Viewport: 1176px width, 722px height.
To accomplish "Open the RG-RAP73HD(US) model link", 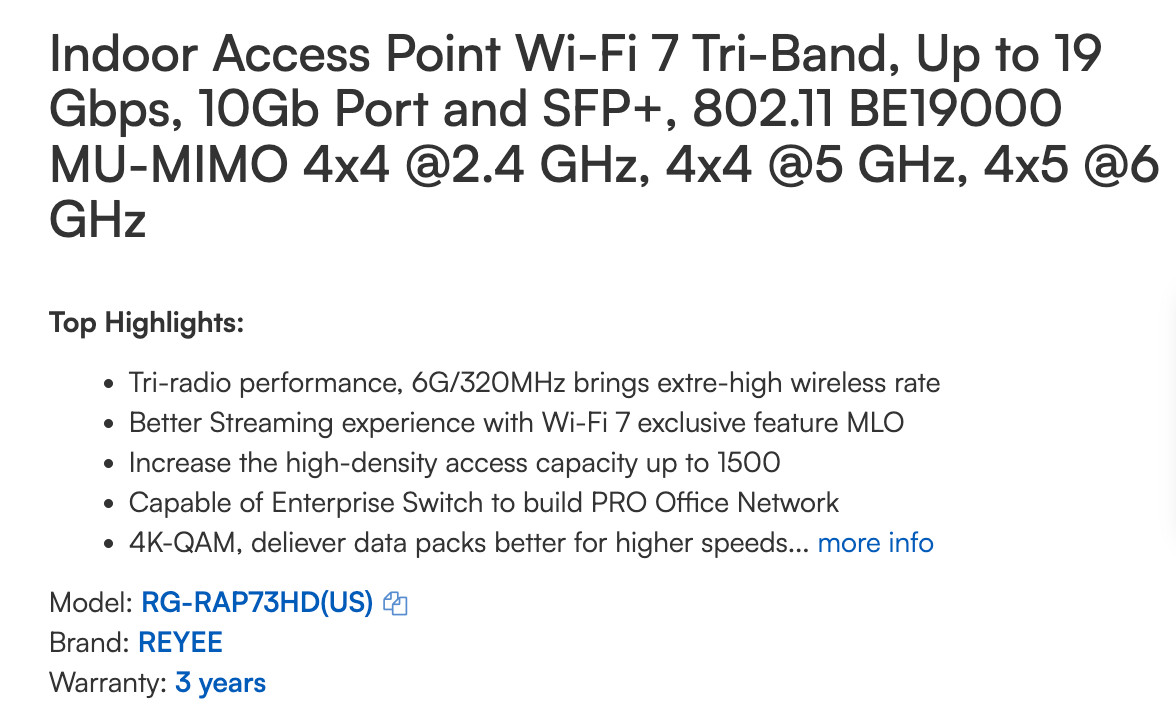I will (257, 603).
